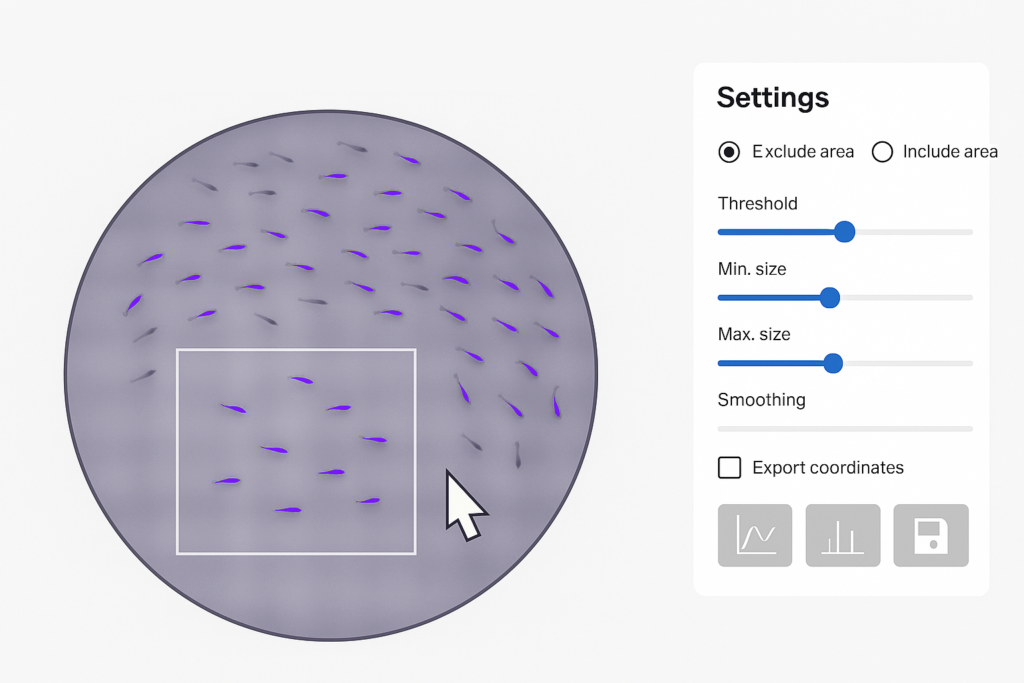This screenshot has height=683, width=1024.
Task: Click the Threshold slider handle
Action: 844,232
